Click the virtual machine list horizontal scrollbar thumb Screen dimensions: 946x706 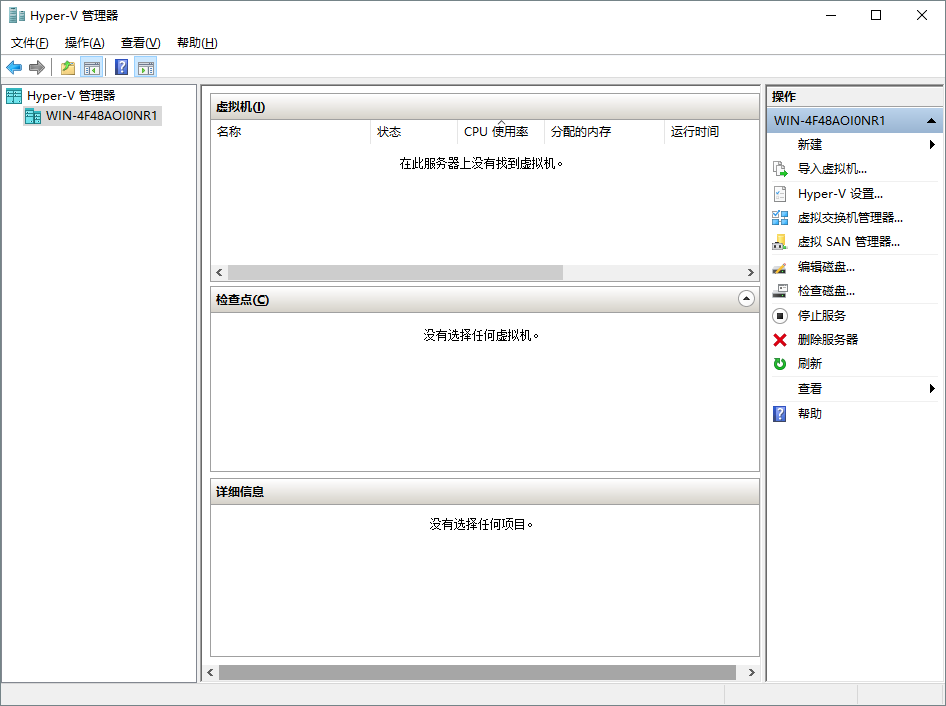[x=395, y=273]
